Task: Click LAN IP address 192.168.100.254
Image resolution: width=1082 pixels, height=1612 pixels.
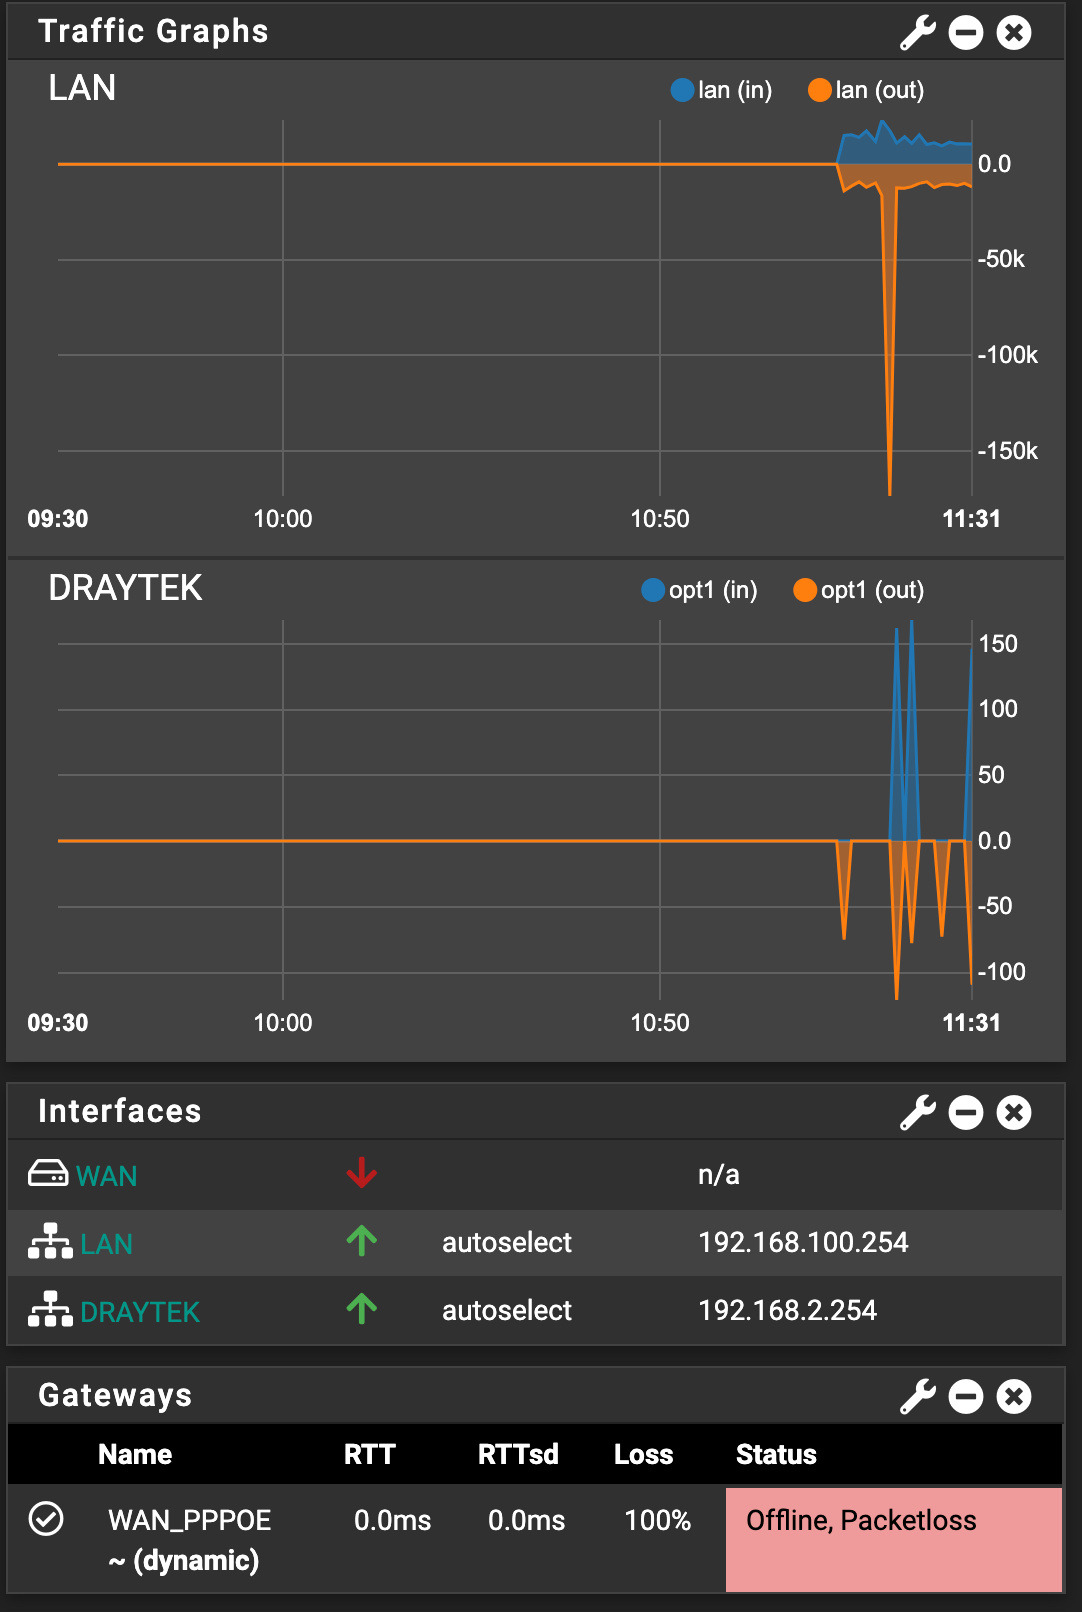Action: [x=803, y=1242]
